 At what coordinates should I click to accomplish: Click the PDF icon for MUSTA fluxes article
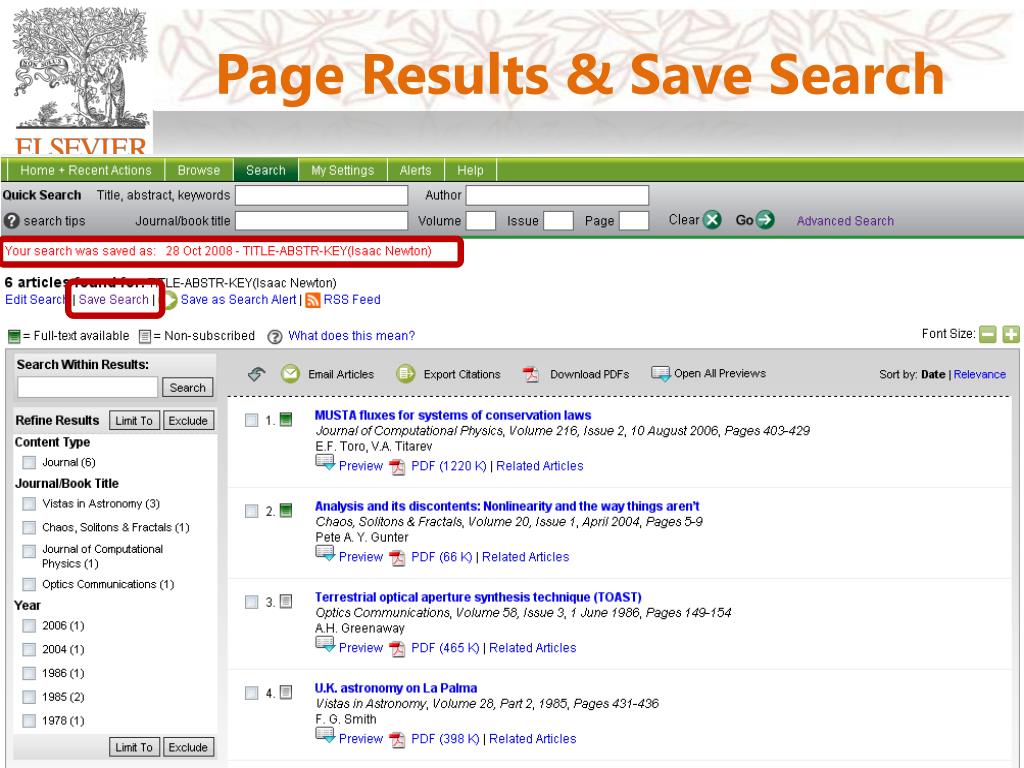[397, 467]
